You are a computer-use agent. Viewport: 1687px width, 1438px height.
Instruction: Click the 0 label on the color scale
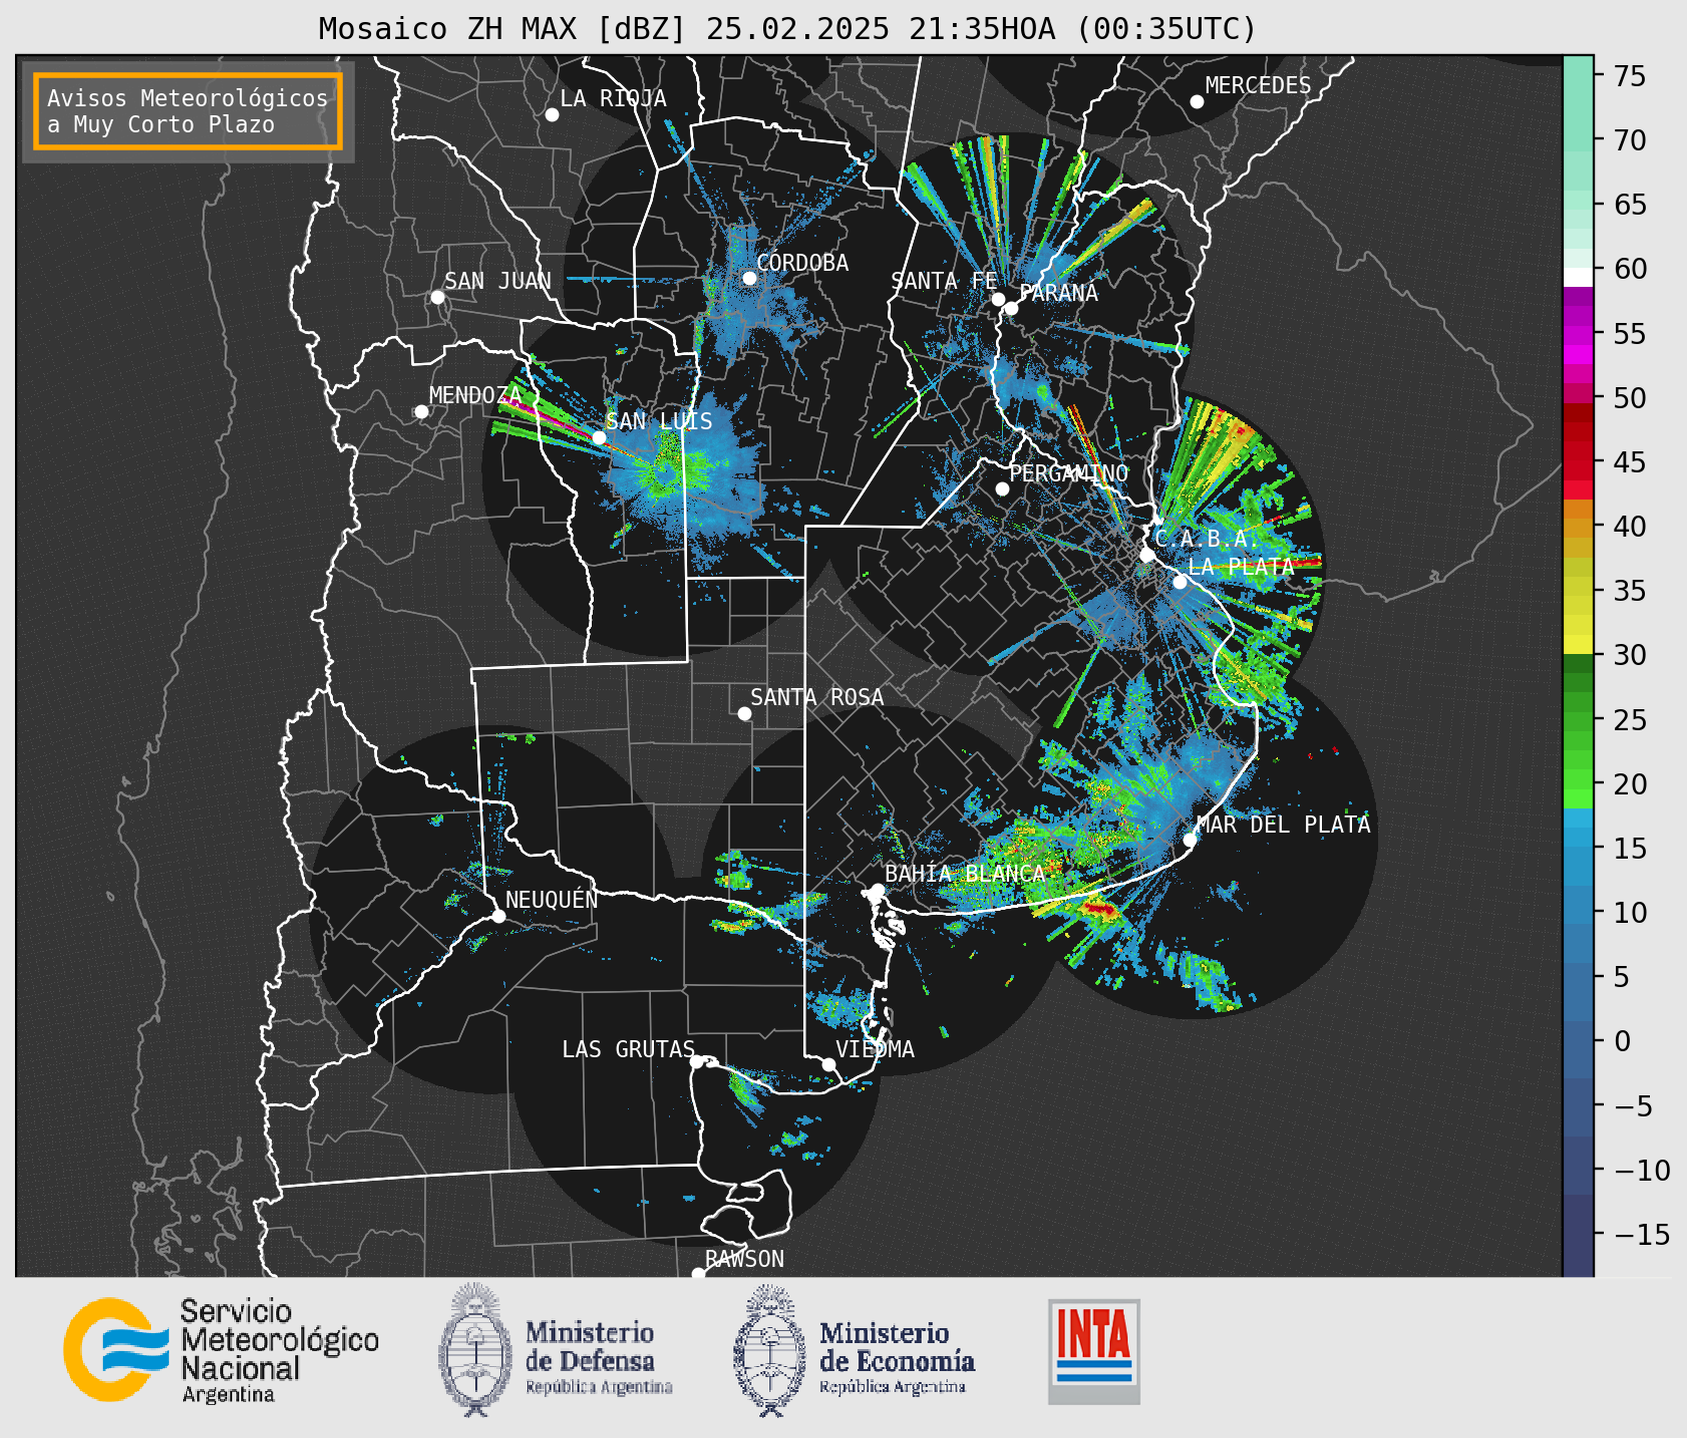1621,1041
